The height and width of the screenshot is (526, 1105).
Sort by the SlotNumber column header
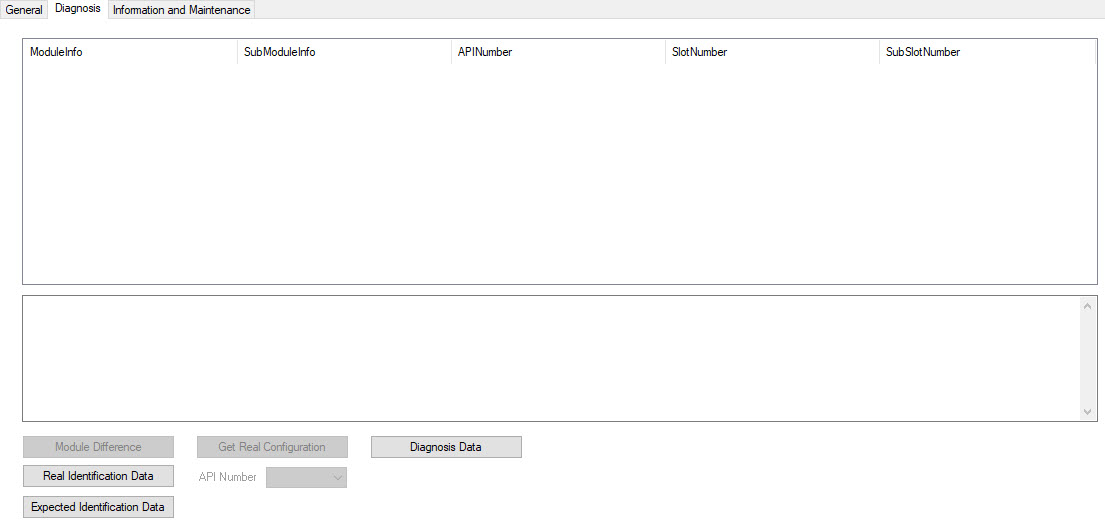point(771,52)
